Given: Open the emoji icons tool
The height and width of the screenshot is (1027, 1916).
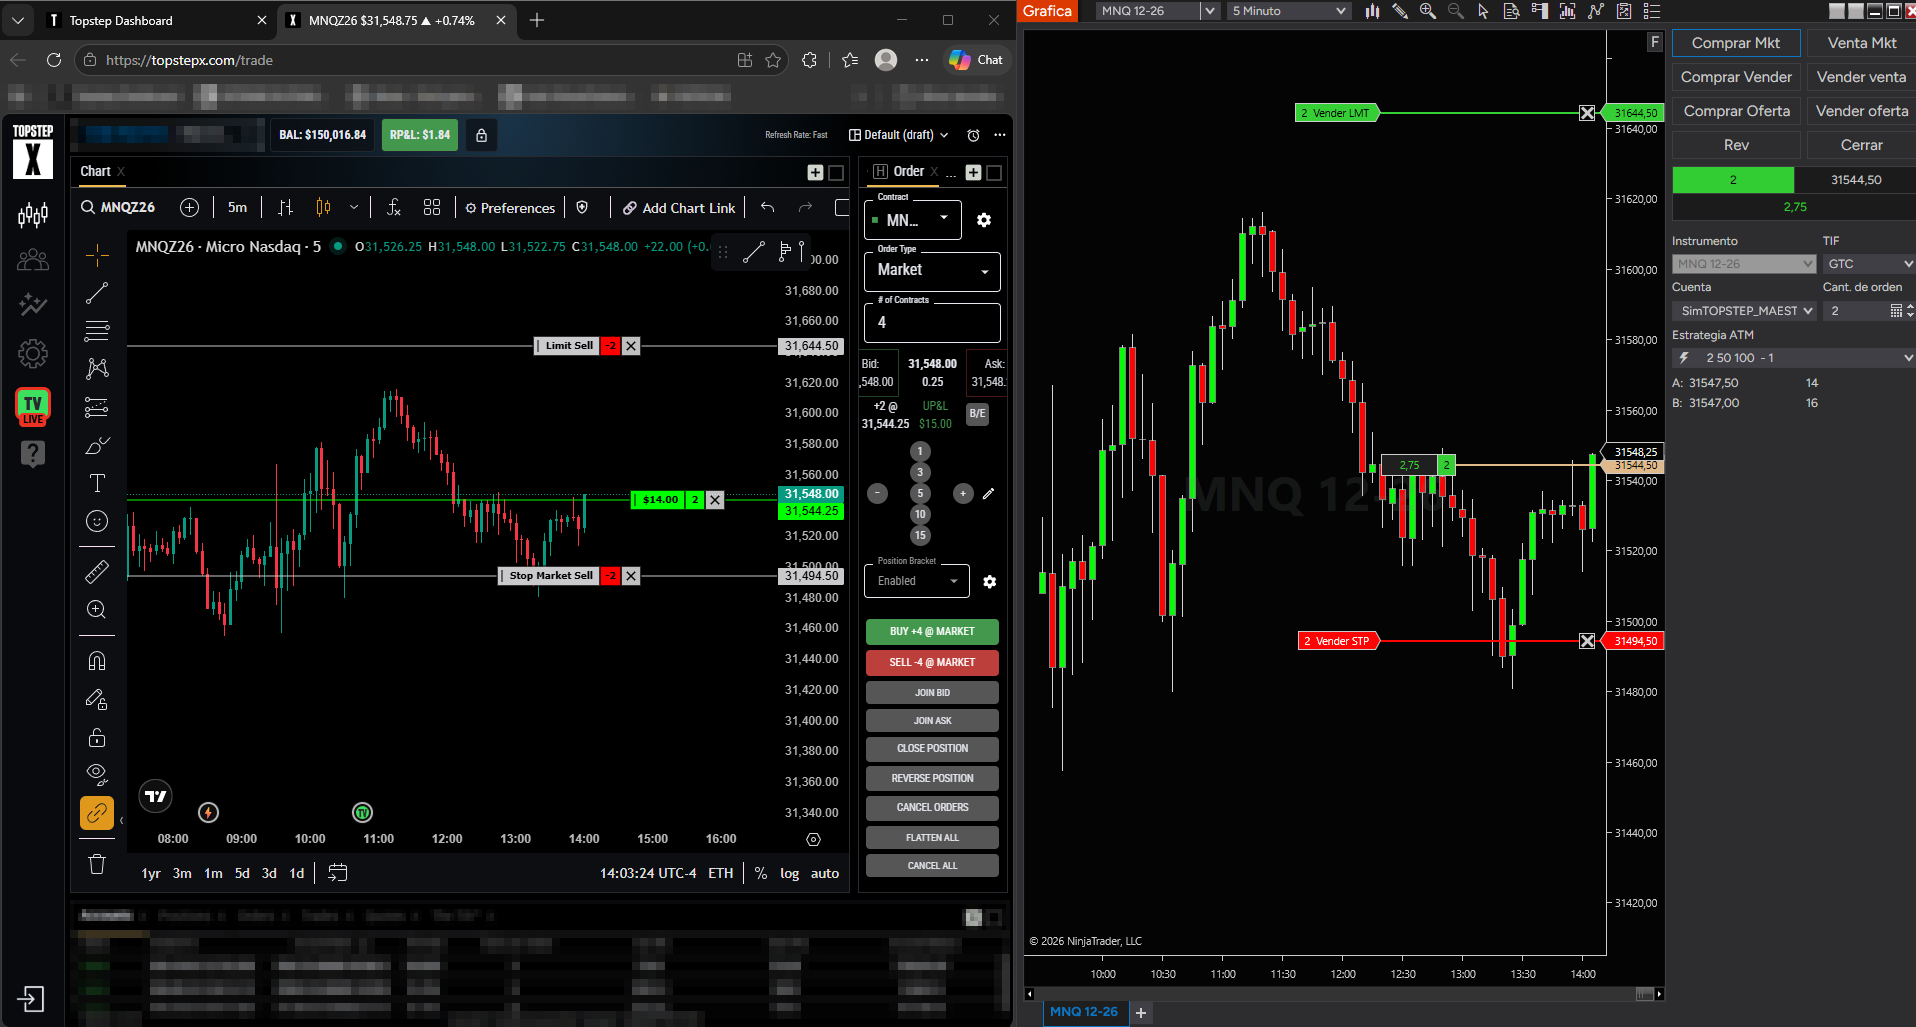Looking at the screenshot, I should 97,521.
